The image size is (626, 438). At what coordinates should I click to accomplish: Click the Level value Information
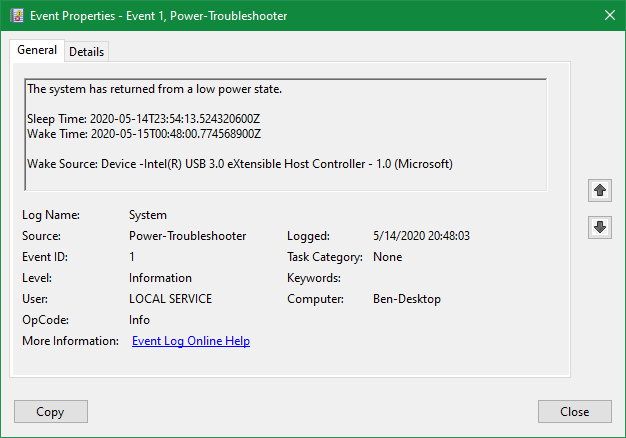coord(160,278)
